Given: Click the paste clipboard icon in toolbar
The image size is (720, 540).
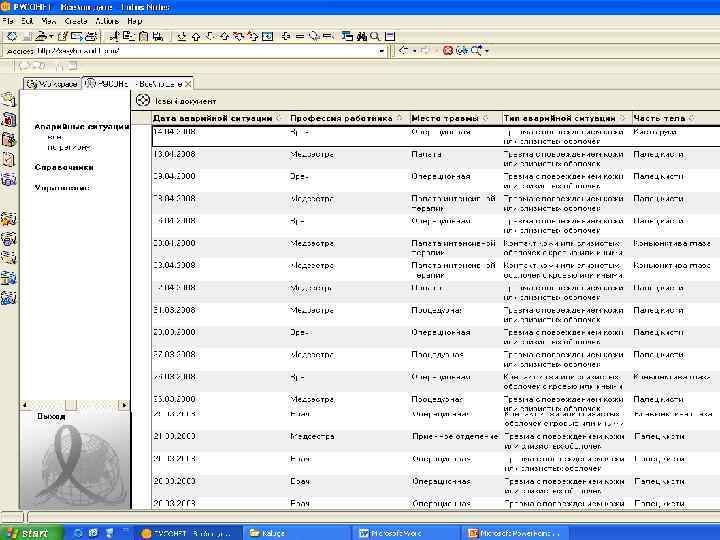Looking at the screenshot, I should pos(144,36).
